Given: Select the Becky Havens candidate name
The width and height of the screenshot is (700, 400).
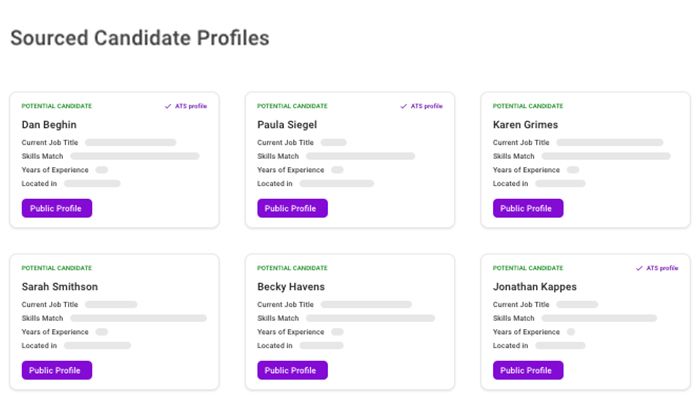Looking at the screenshot, I should click(x=291, y=287).
